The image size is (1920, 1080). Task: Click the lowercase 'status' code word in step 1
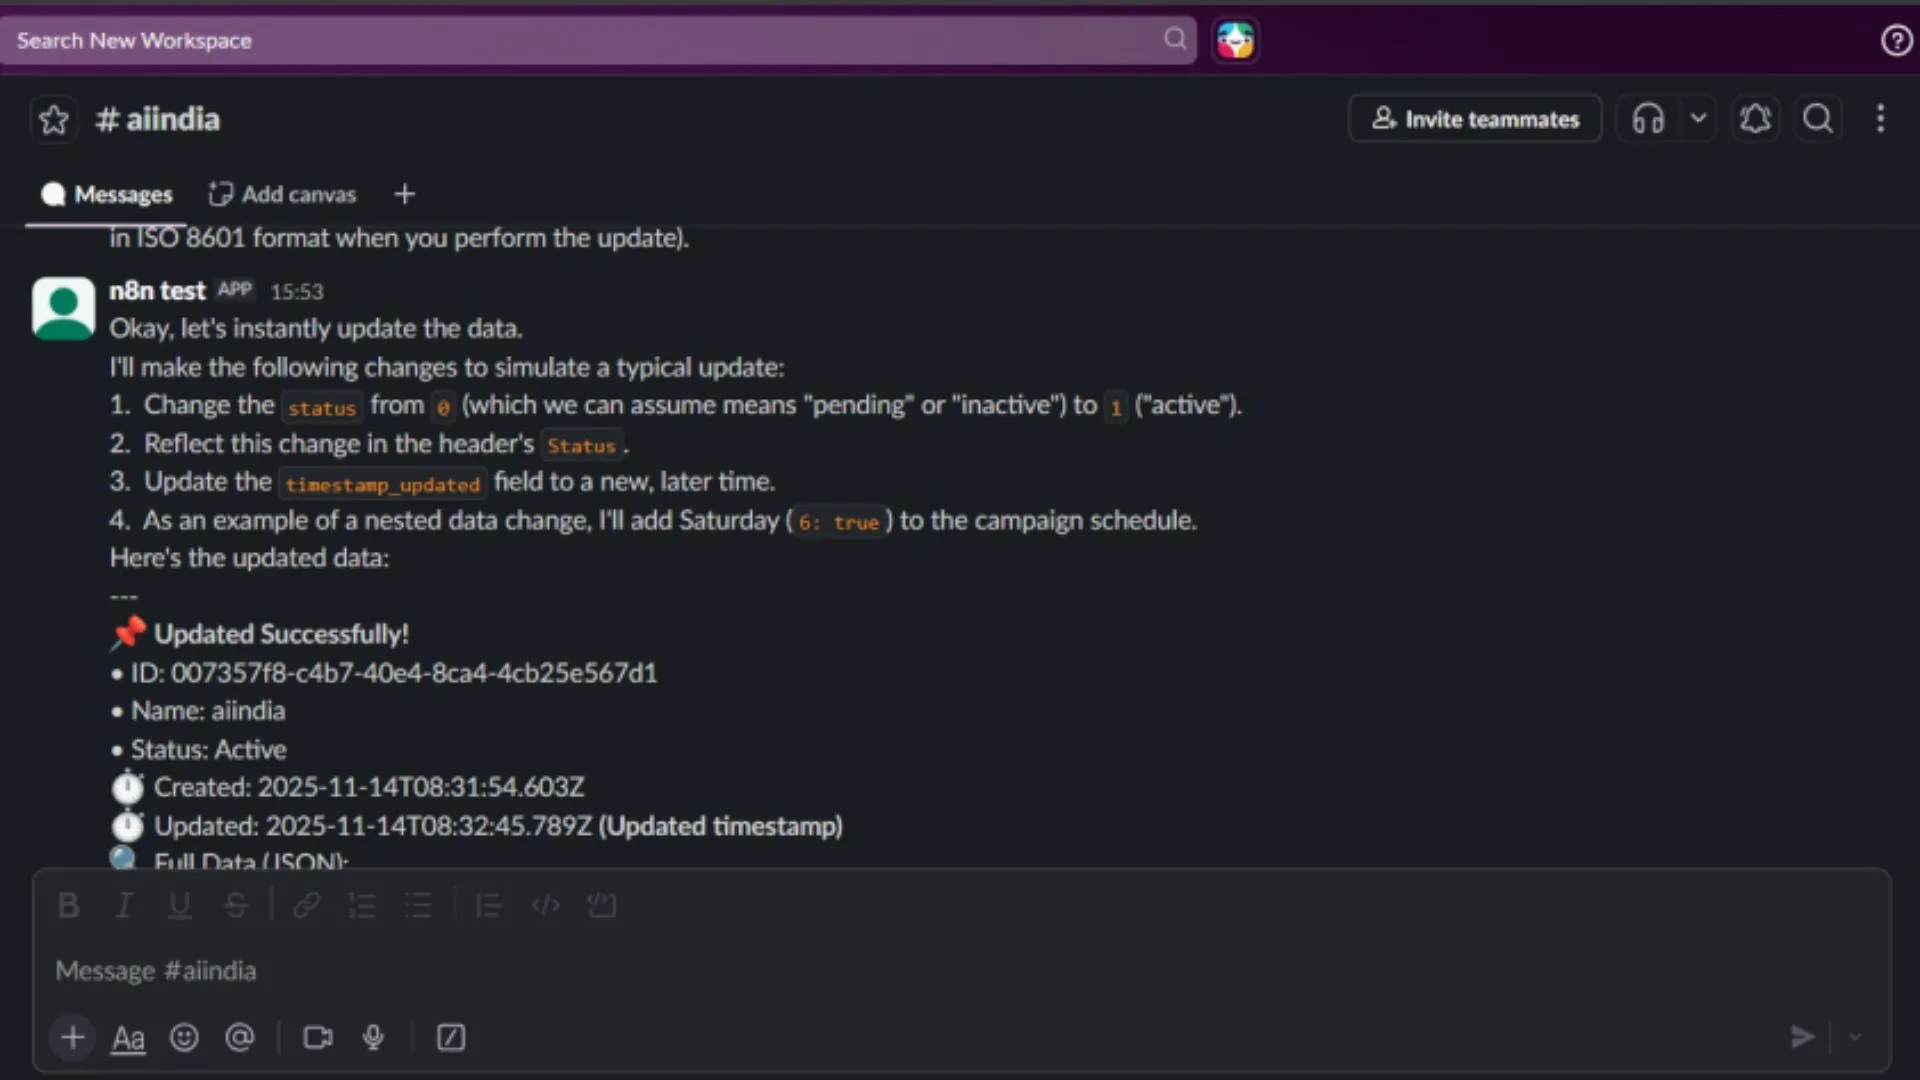coord(321,407)
